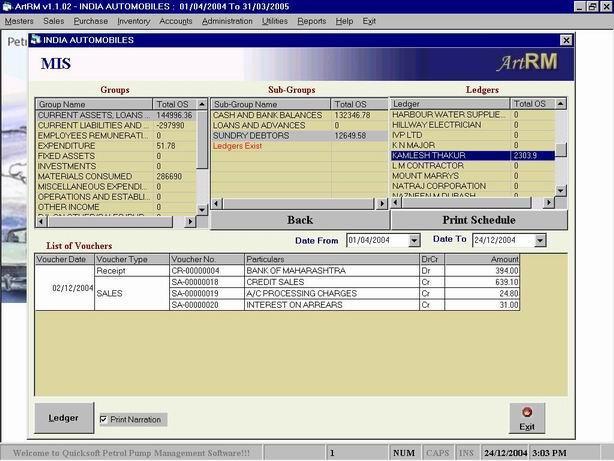Click voucher SA-00000018 cell

pyautogui.click(x=207, y=282)
